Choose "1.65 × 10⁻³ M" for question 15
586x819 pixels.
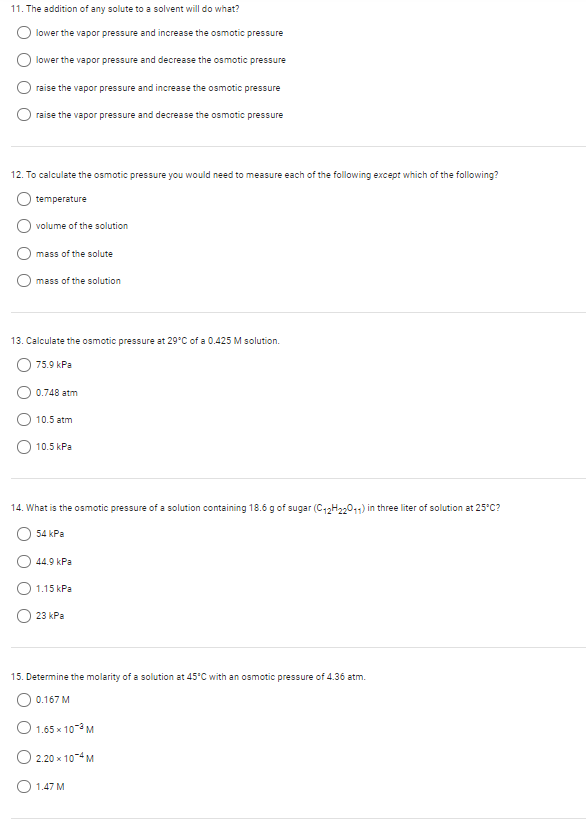click(22, 729)
